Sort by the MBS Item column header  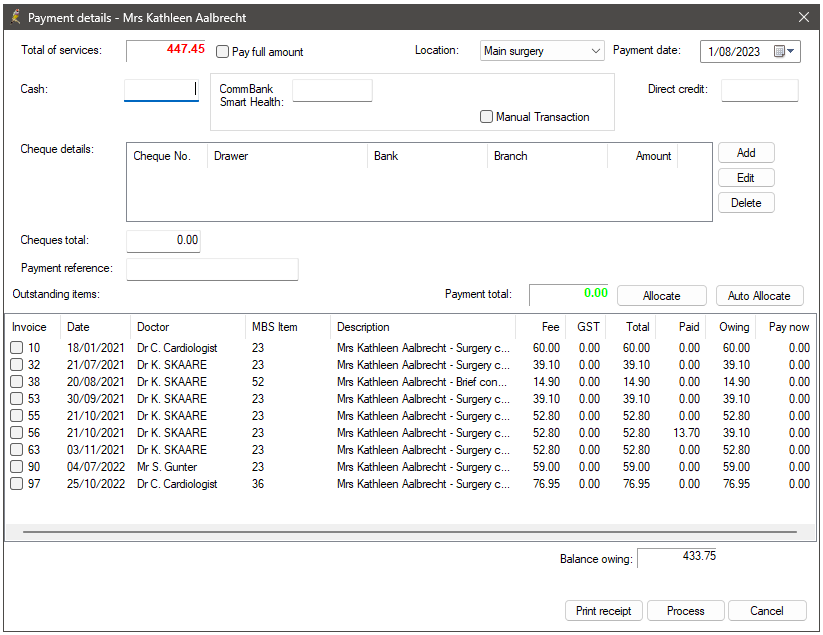(x=288, y=327)
